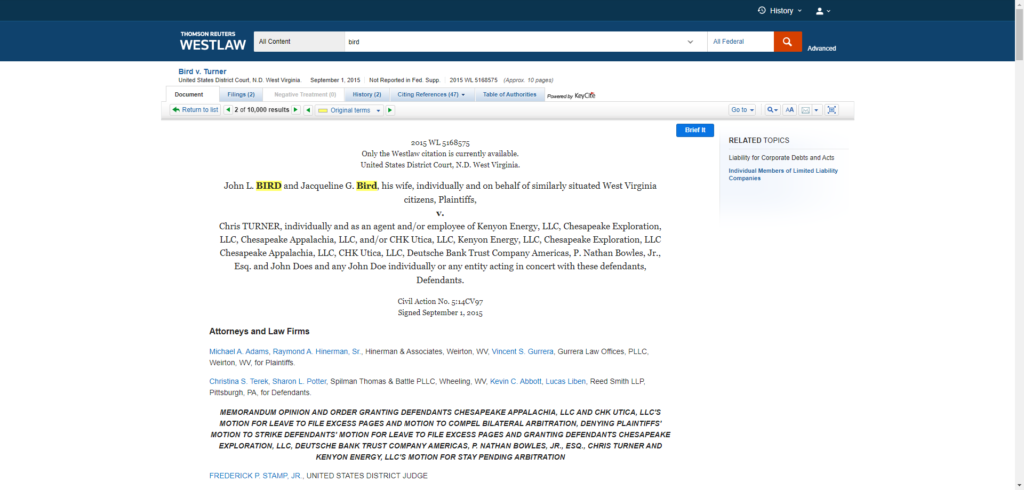Open the user profile menu
This screenshot has width=1024, height=490.
[823, 11]
